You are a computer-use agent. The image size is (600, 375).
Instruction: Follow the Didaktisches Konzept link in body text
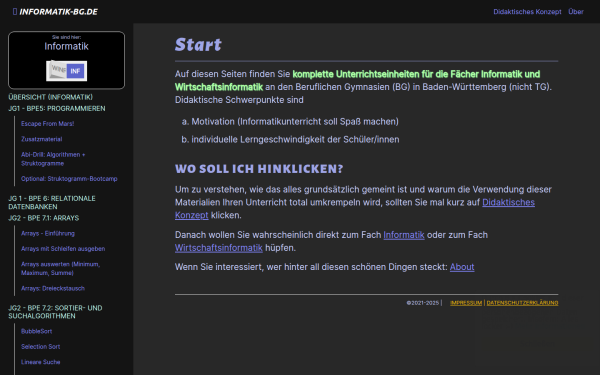click(509, 202)
